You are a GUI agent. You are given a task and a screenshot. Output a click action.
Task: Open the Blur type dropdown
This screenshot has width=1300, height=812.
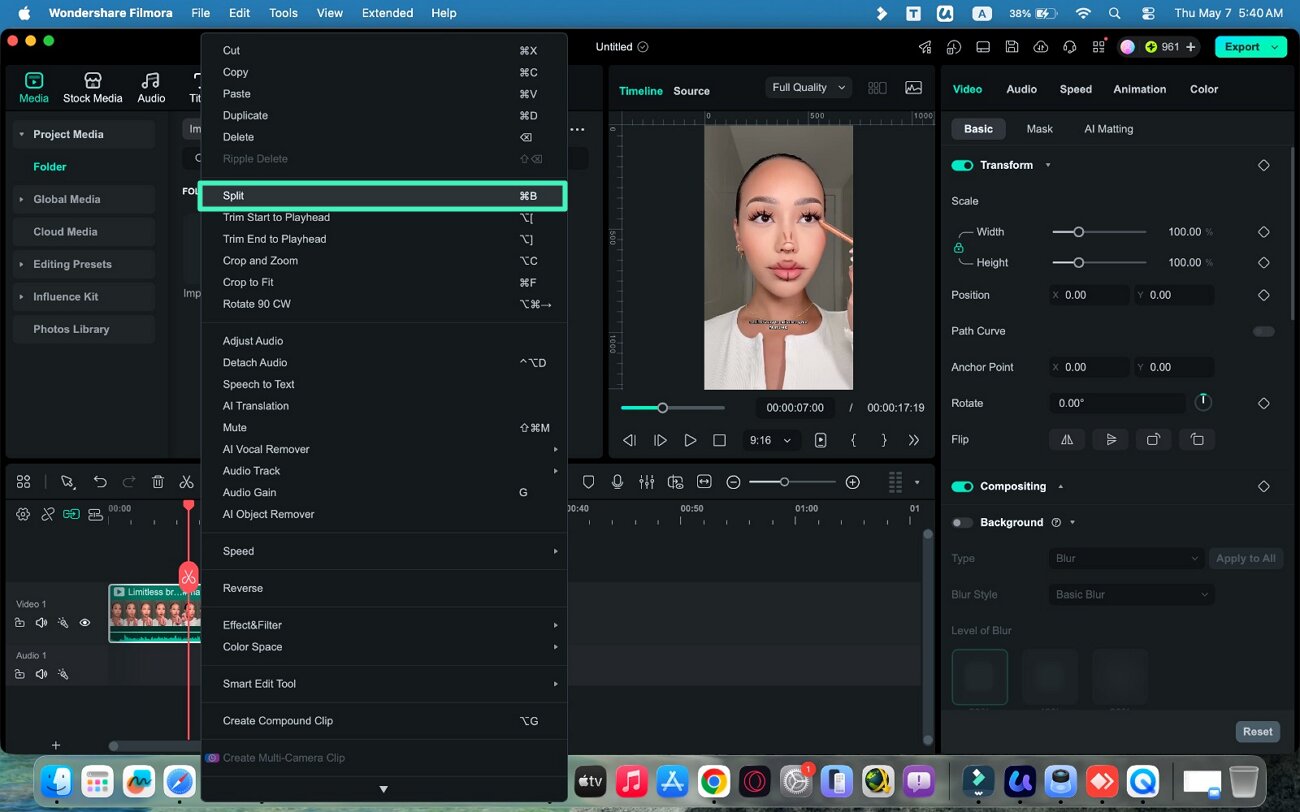1128,558
